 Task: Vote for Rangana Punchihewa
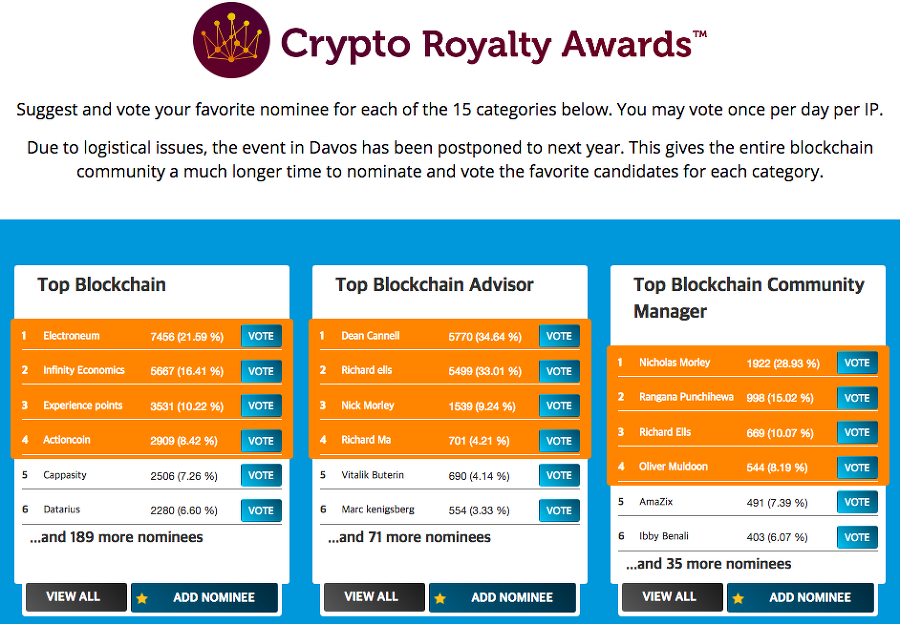pyautogui.click(x=857, y=398)
